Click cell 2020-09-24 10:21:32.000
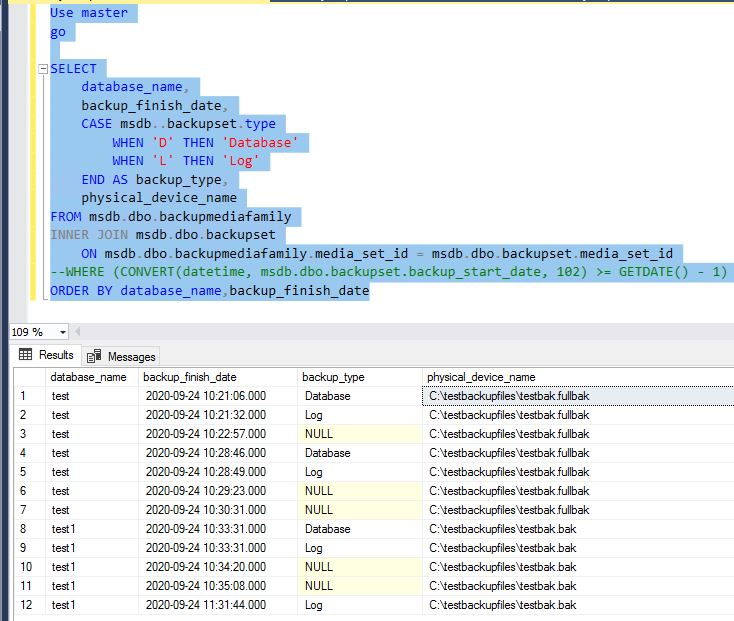Image resolution: width=734 pixels, height=621 pixels. [x=218, y=415]
